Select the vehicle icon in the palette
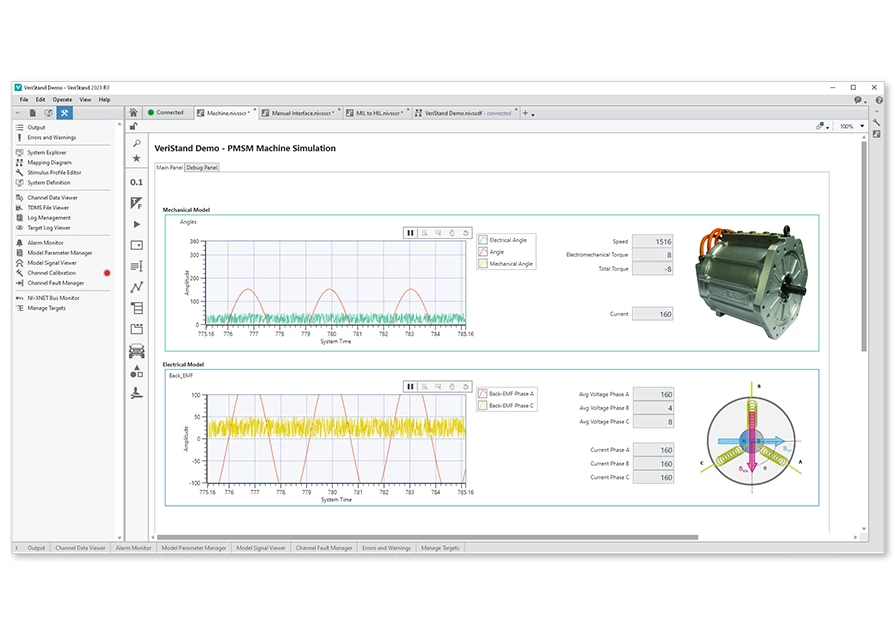 pyautogui.click(x=137, y=351)
